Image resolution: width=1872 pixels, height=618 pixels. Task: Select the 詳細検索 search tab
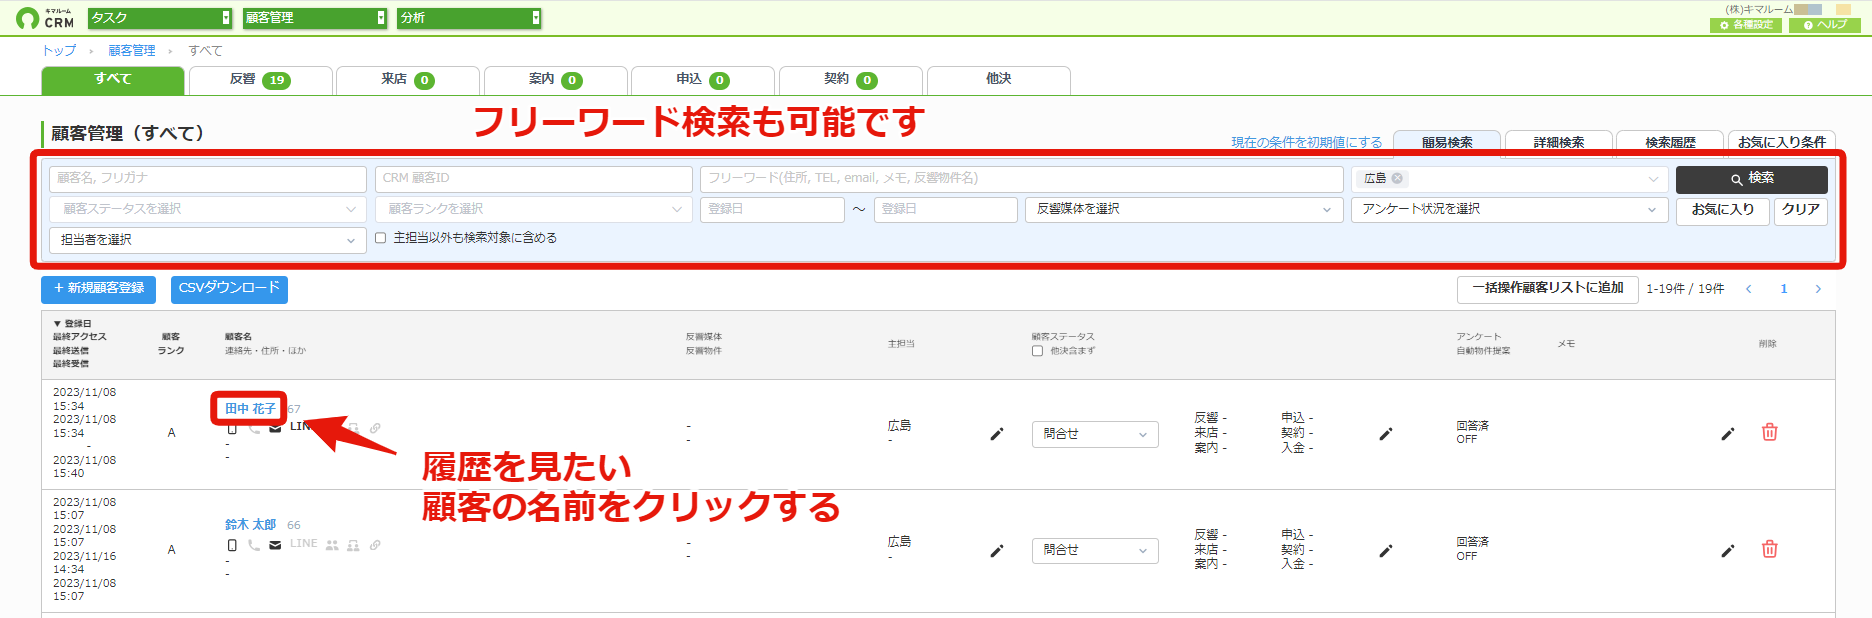click(1558, 143)
